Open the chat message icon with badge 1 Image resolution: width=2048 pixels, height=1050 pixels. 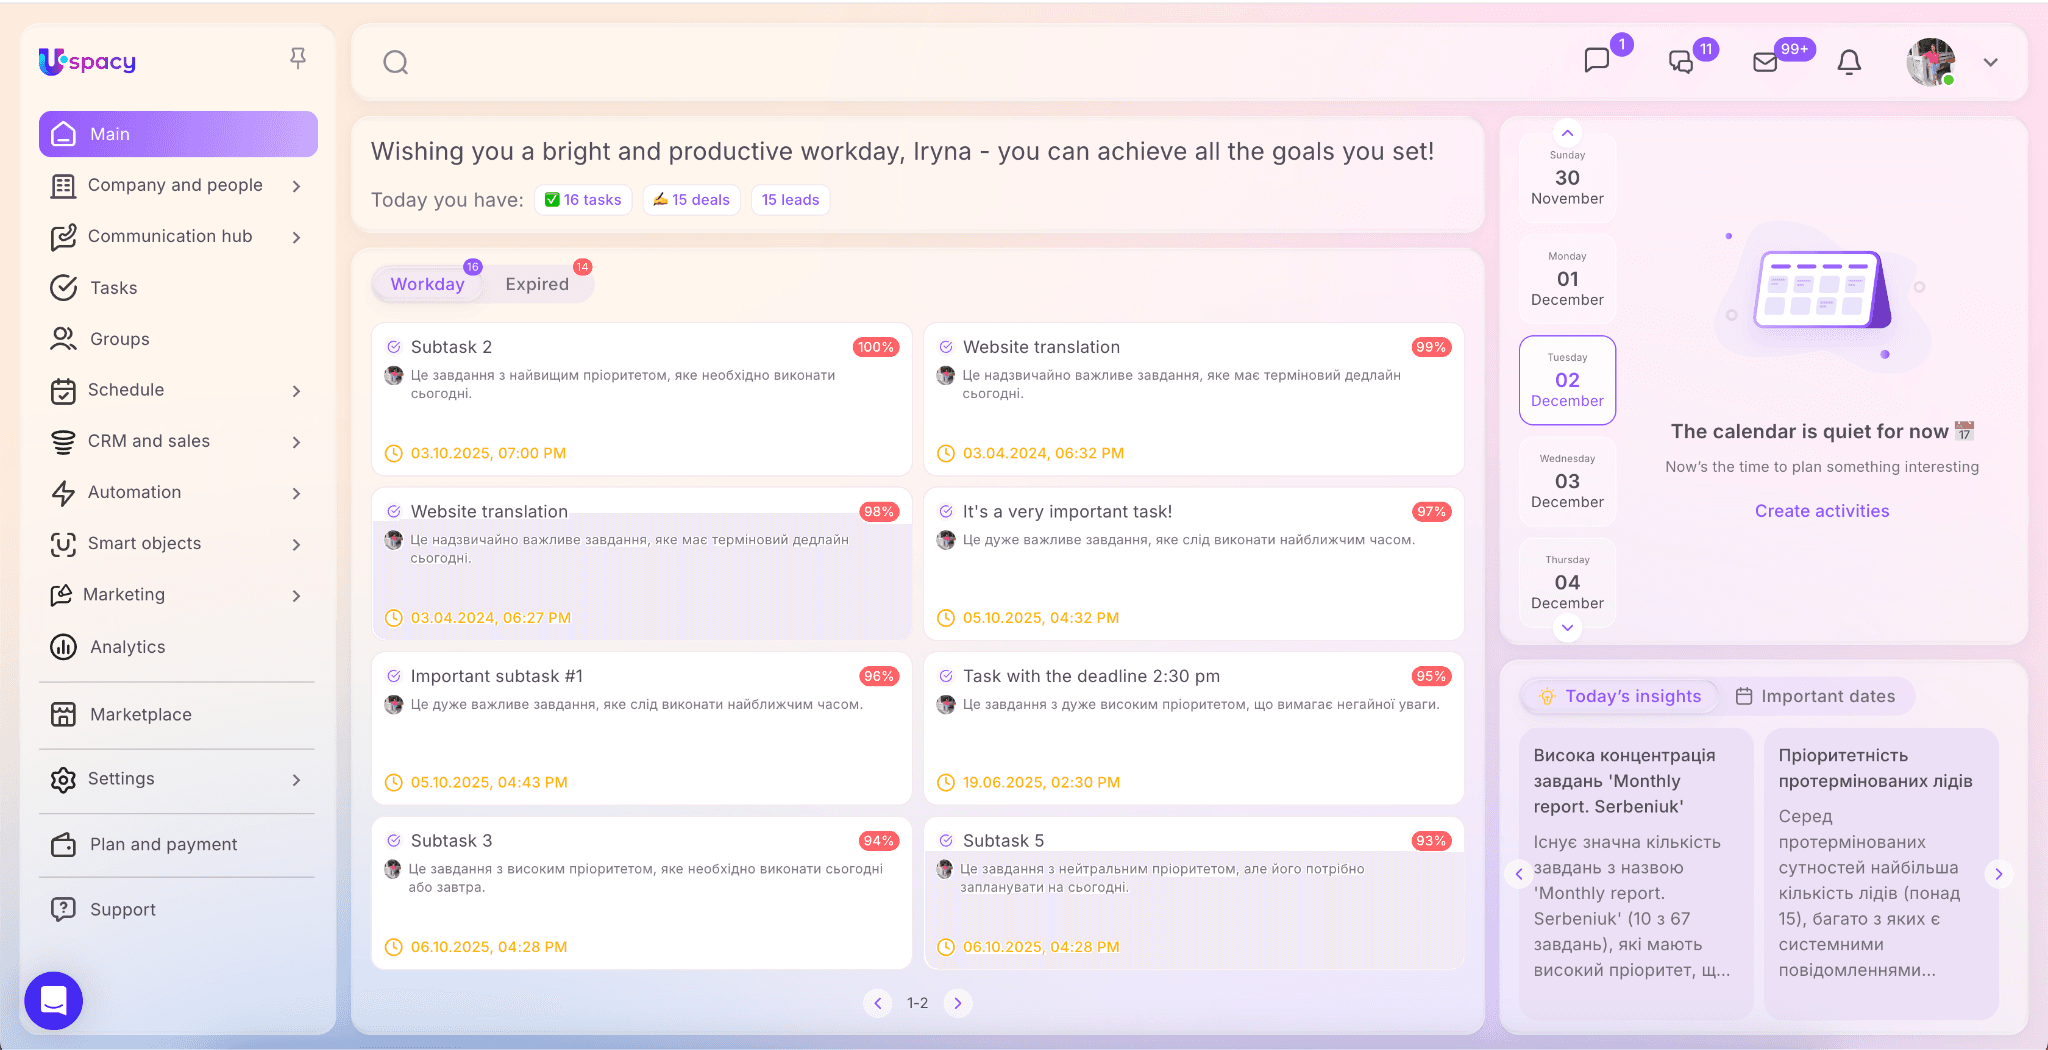tap(1597, 61)
